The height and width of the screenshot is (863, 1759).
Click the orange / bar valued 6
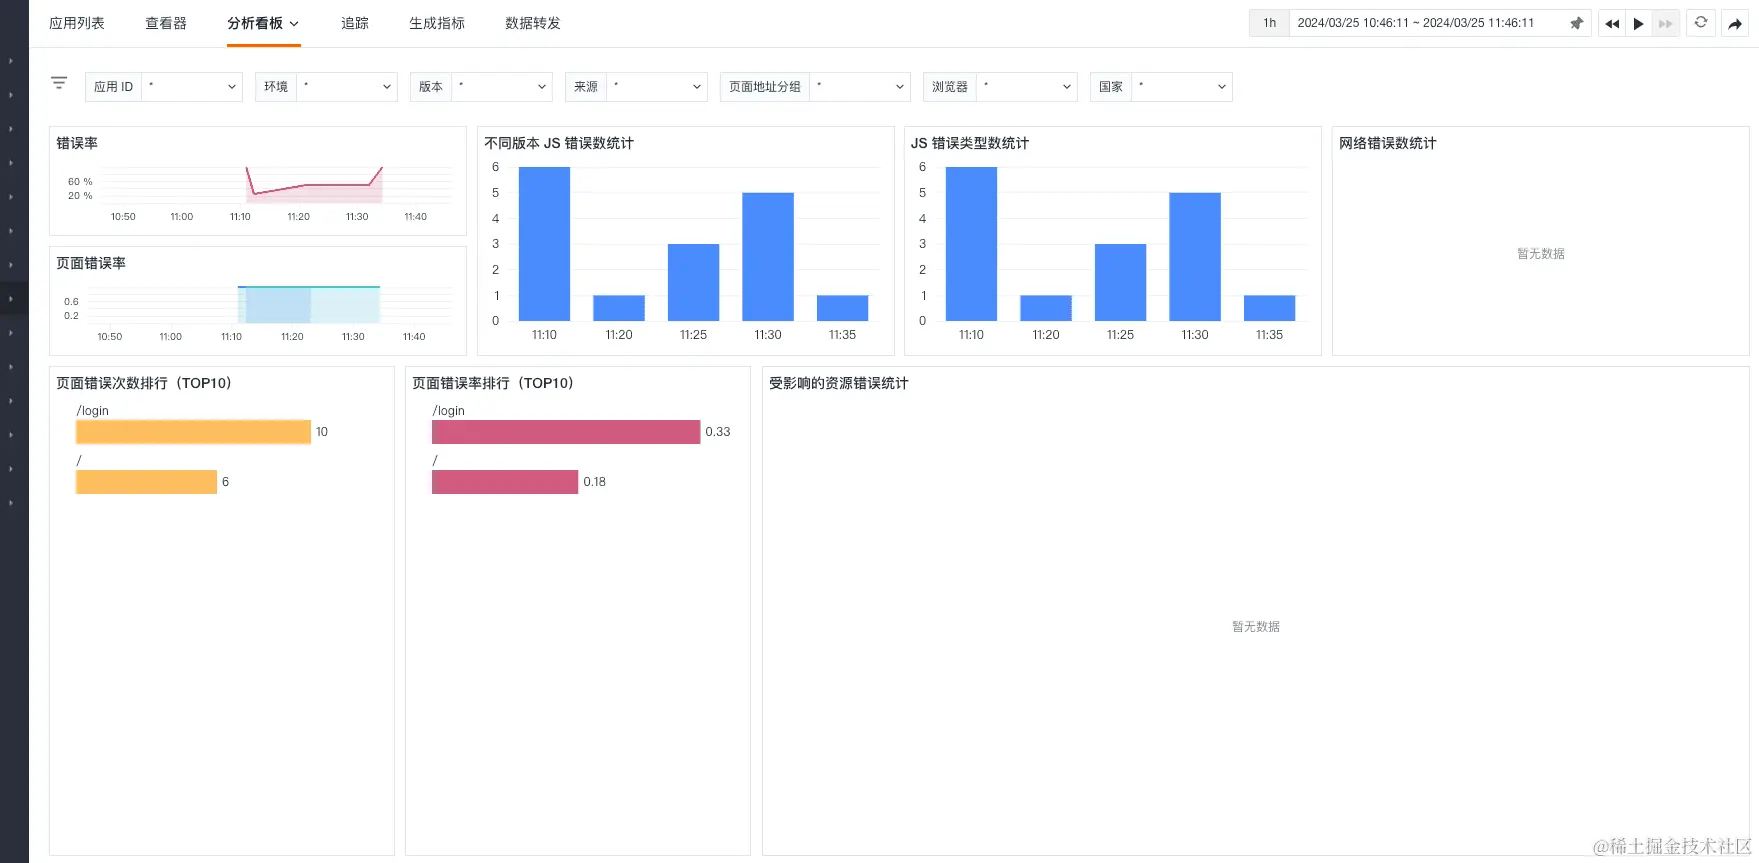(x=146, y=482)
